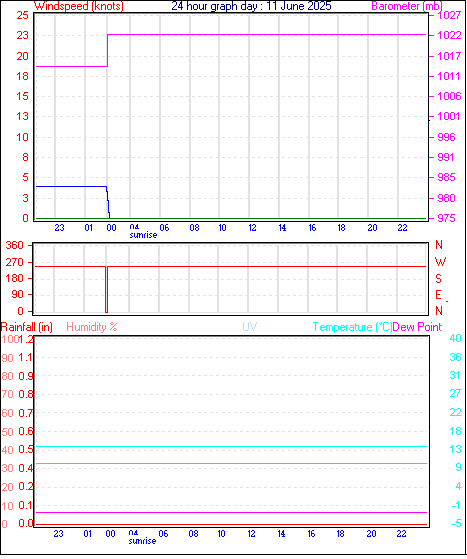Click the 3 knots windspeed label
The width and height of the screenshot is (467, 559).
coord(25,198)
